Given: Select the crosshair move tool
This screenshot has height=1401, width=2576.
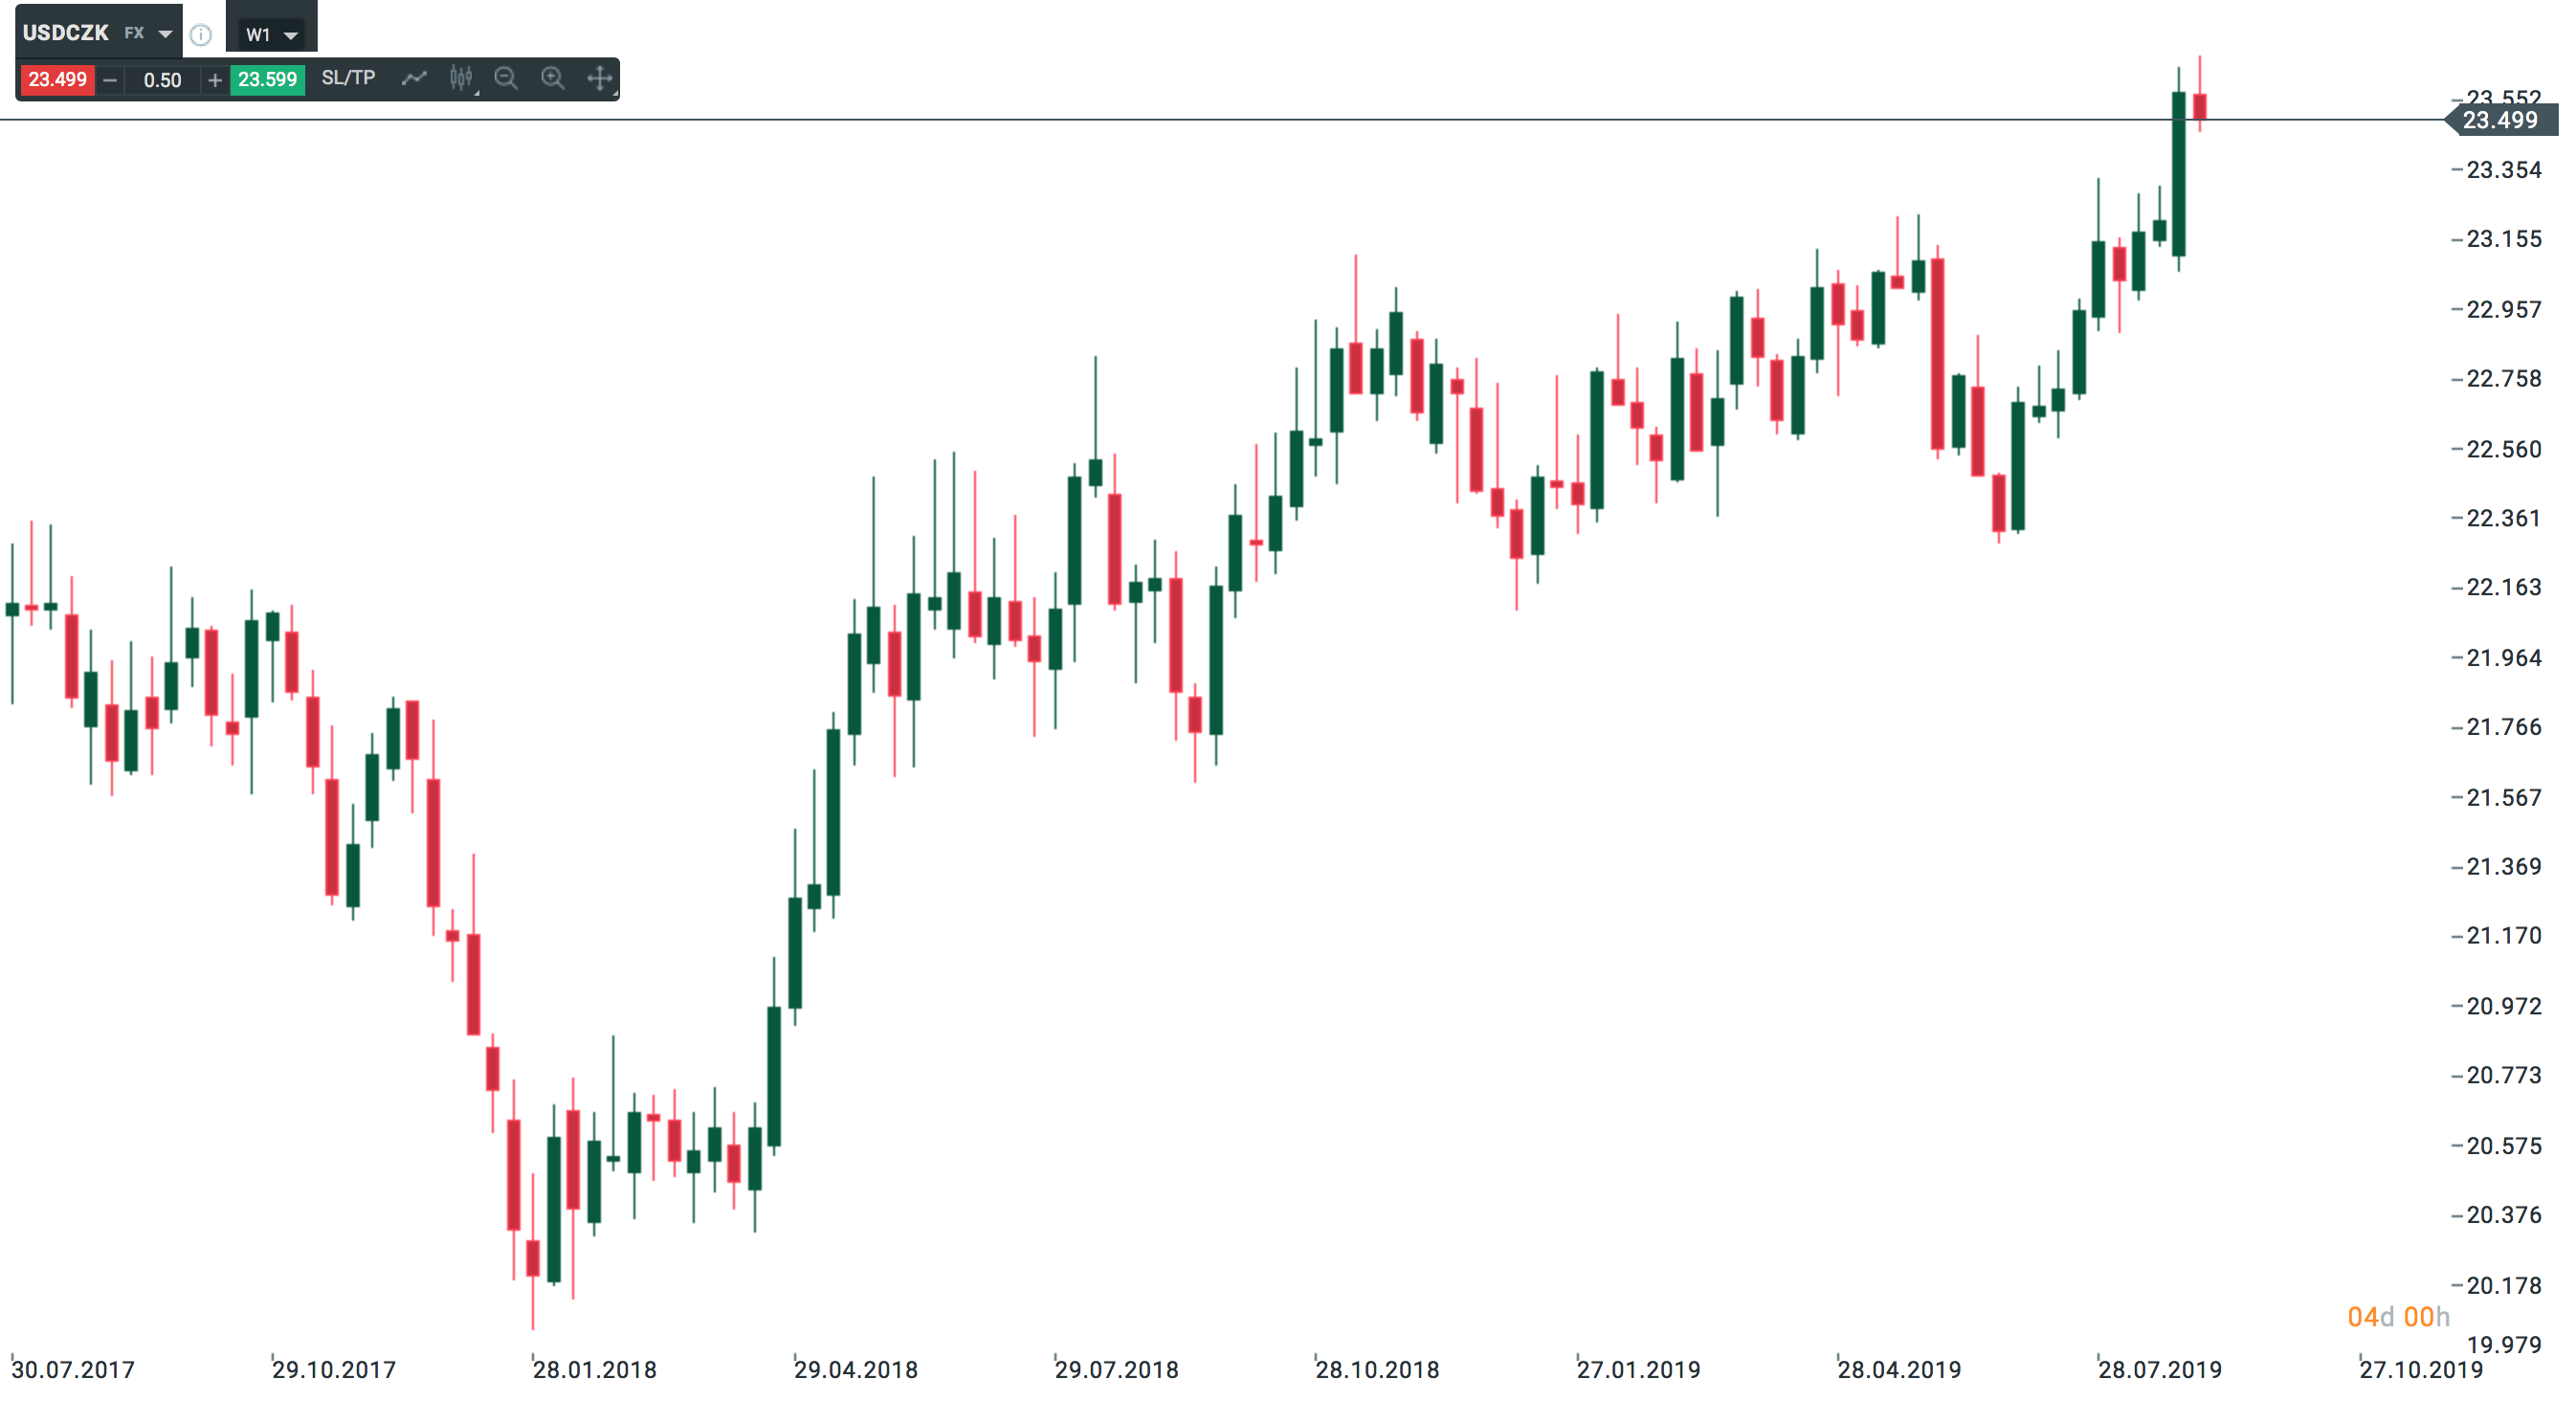Looking at the screenshot, I should 599,78.
